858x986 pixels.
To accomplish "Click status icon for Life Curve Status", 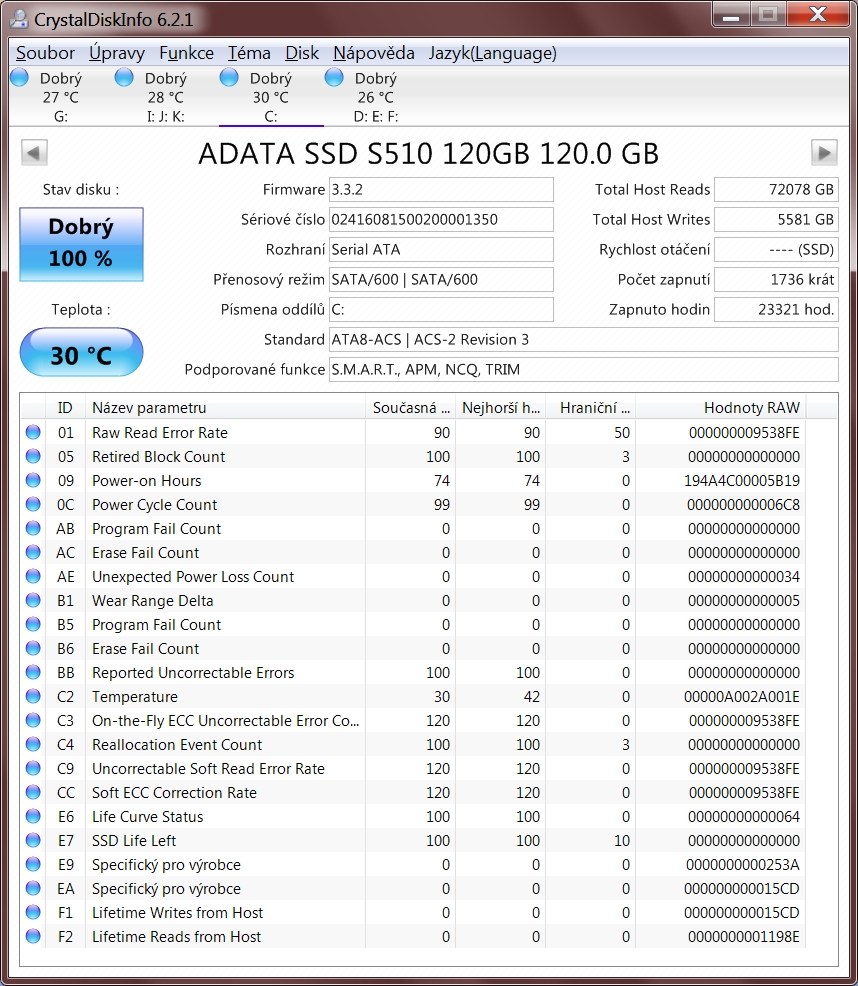I will (33, 816).
